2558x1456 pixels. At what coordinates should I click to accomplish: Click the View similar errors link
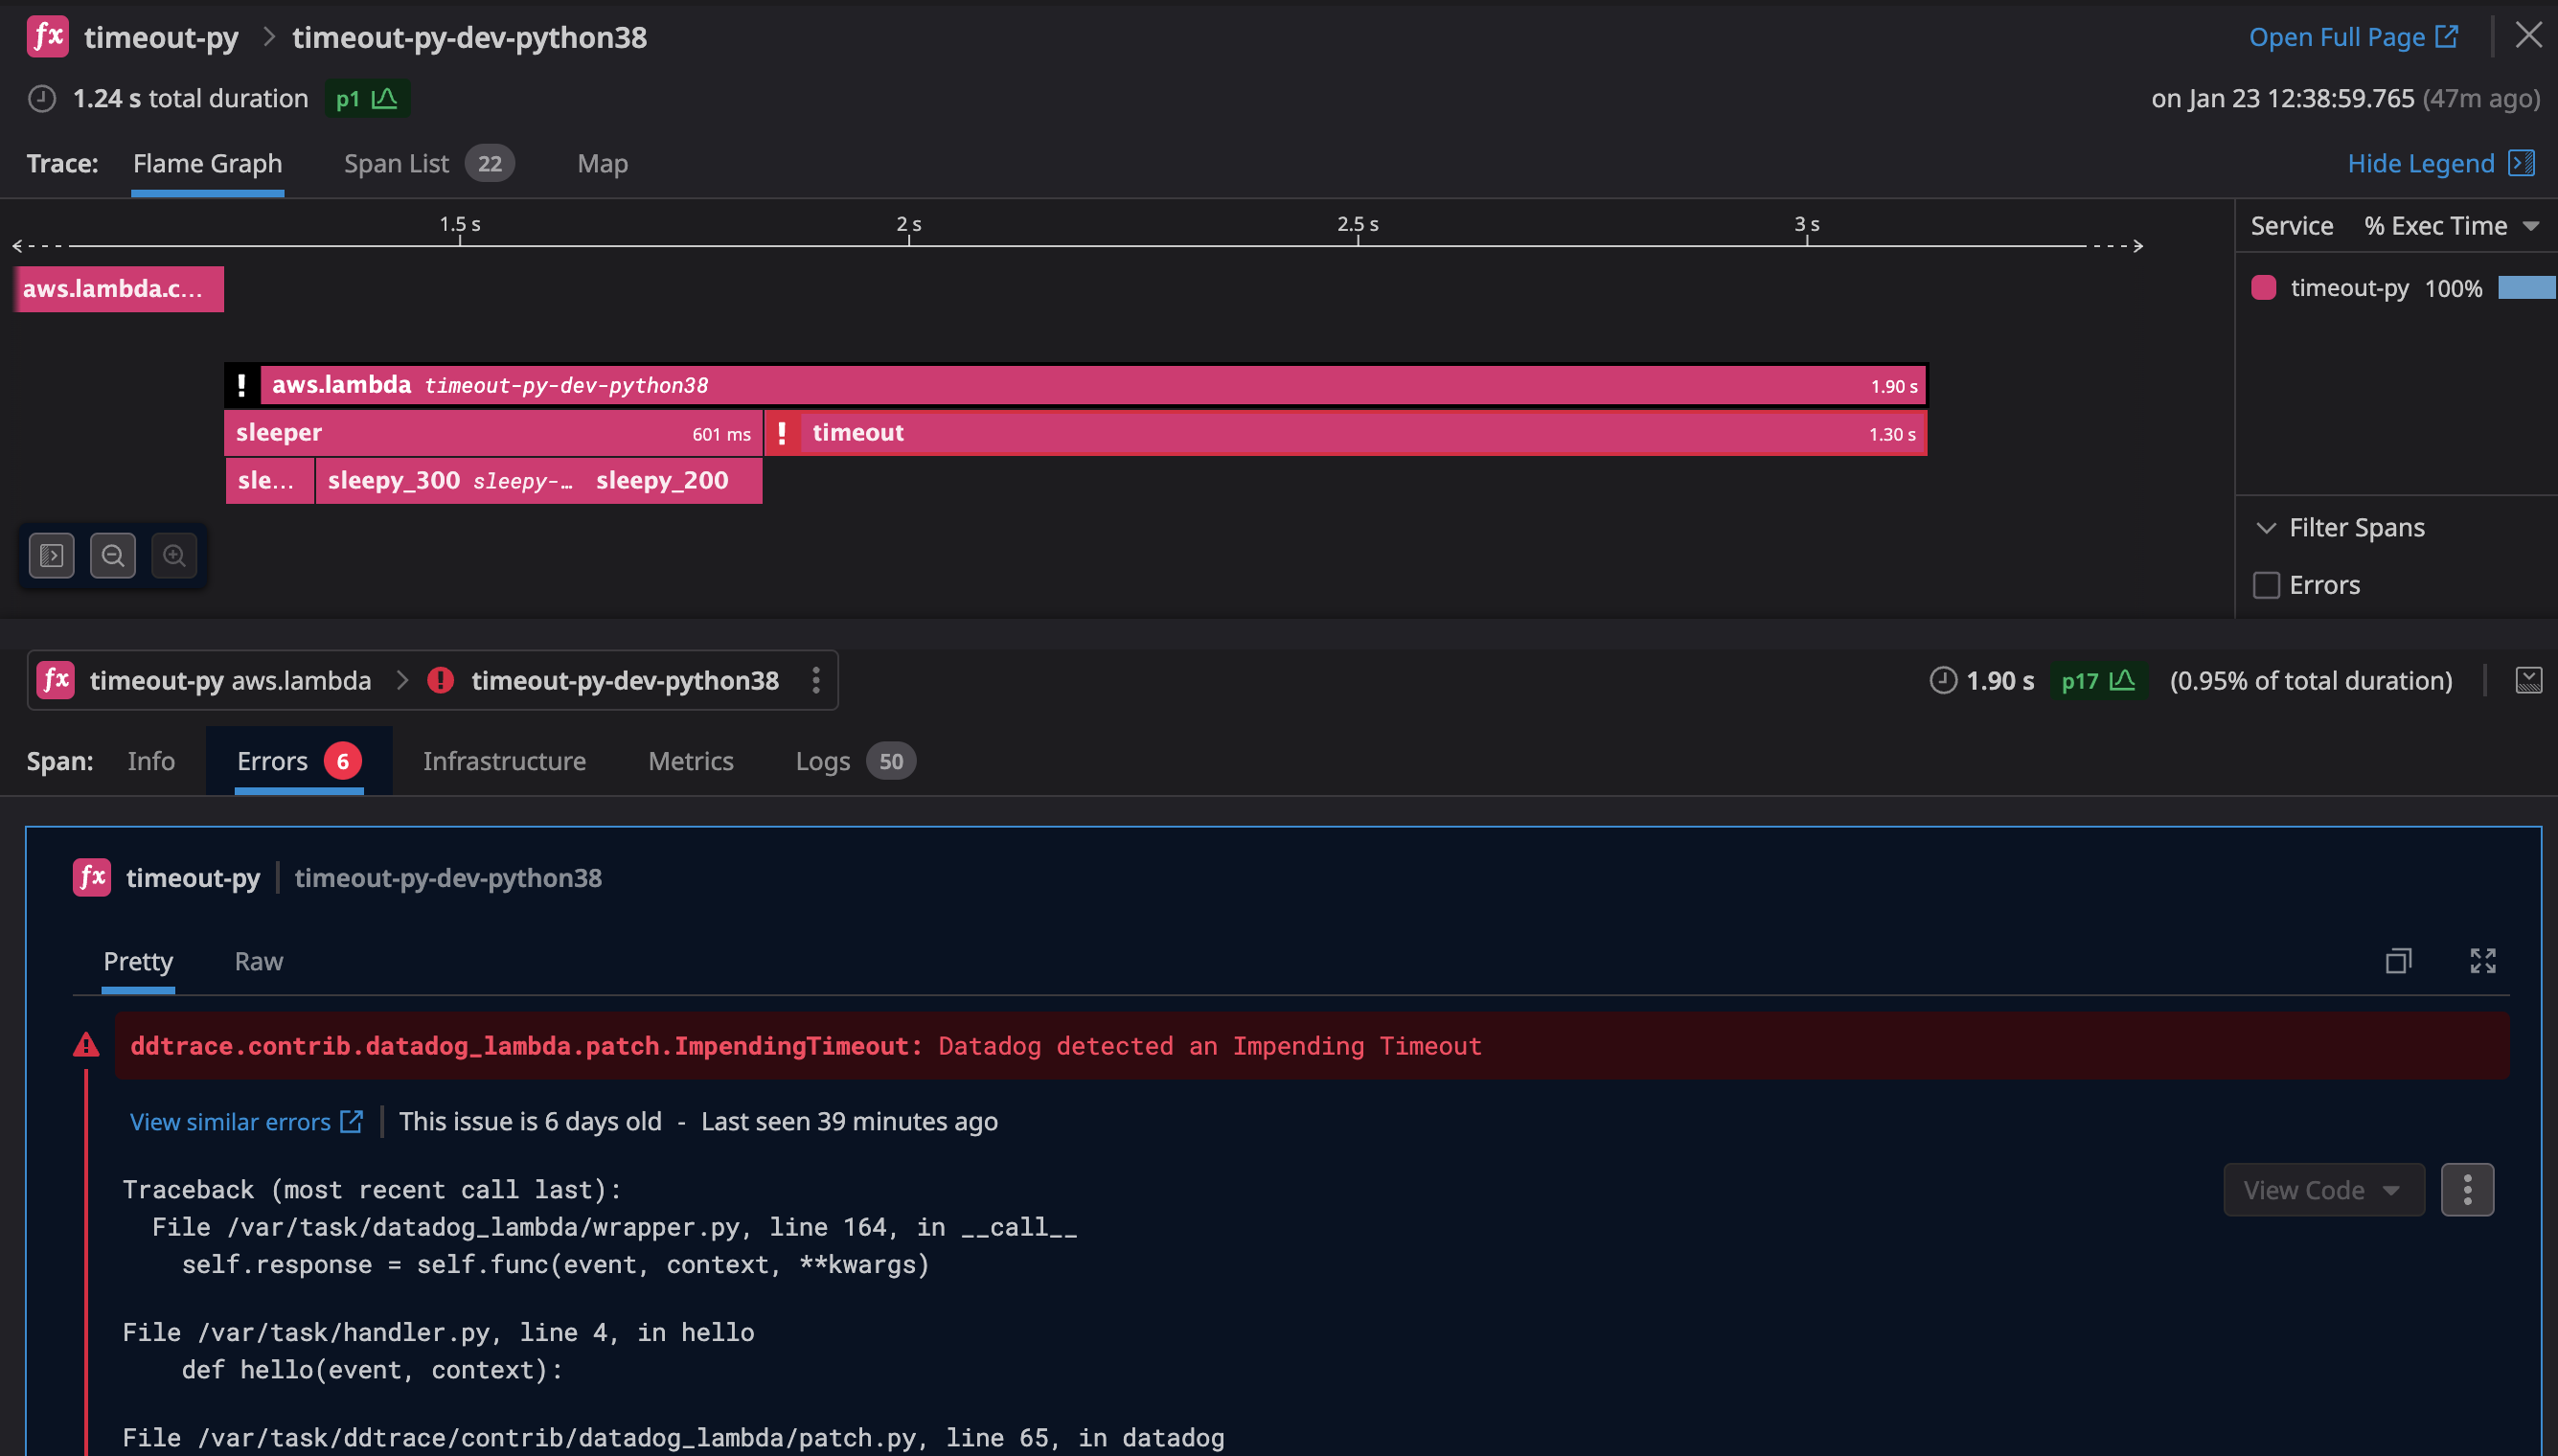(x=230, y=1121)
